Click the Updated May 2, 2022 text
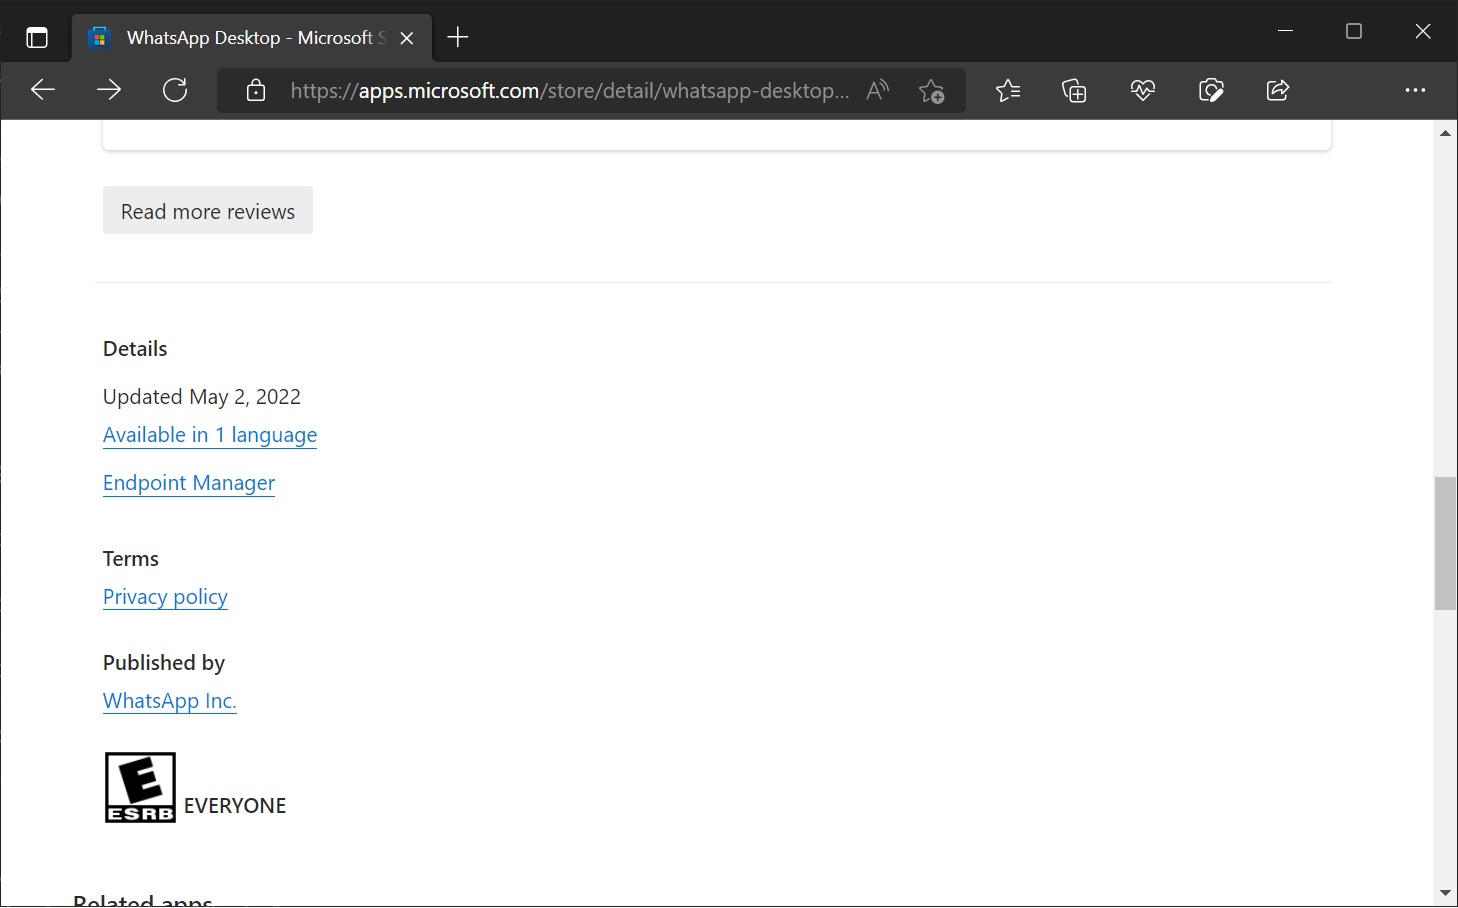This screenshot has height=908, width=1458. click(202, 397)
